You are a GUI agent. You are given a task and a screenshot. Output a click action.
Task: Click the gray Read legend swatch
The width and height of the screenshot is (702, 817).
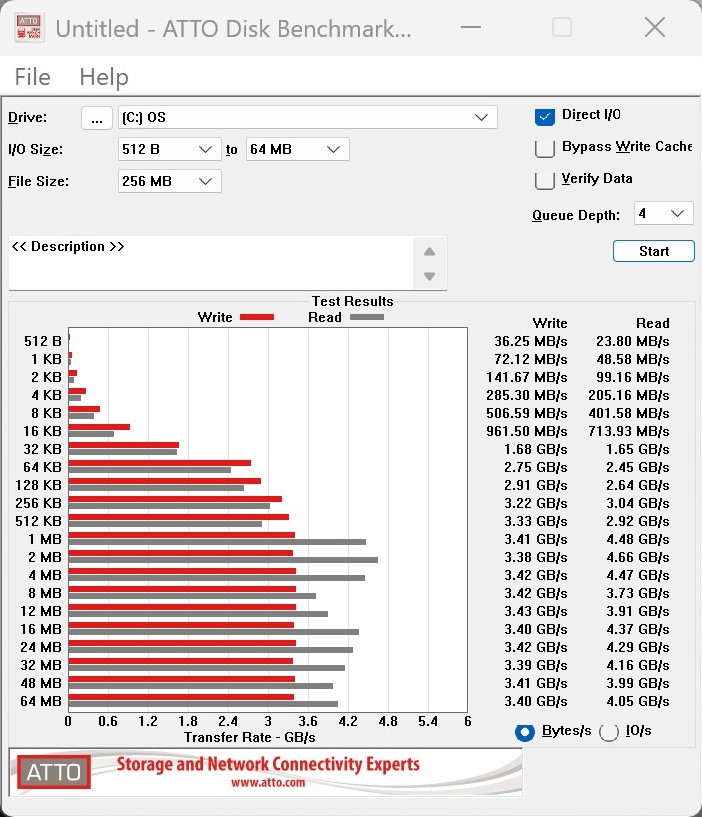[x=367, y=317]
